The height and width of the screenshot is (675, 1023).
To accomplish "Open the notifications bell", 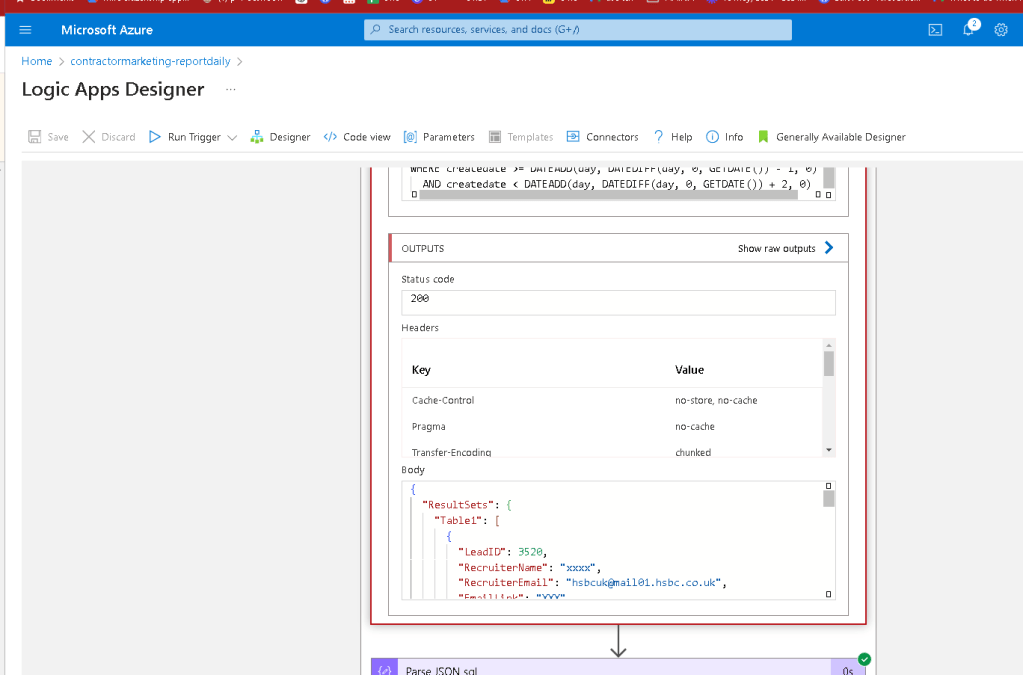I will [x=969, y=29].
